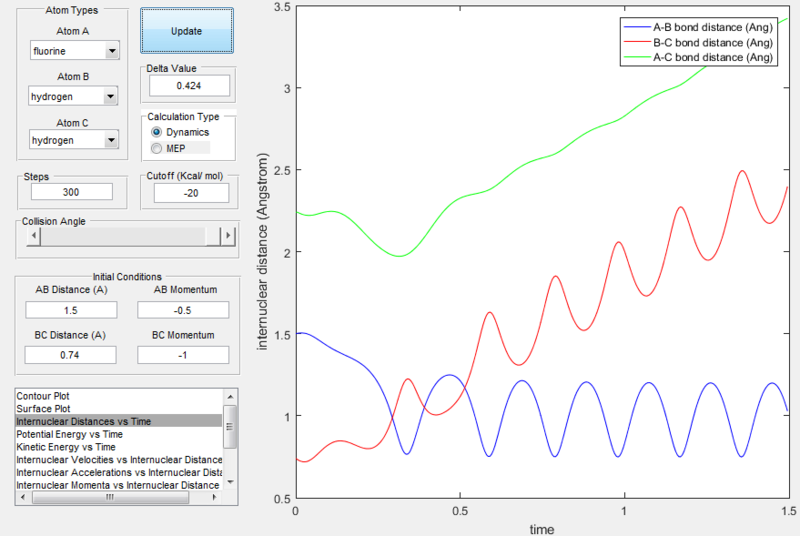Click the plot list scroll down arrow
This screenshot has width=800, height=536.
click(230, 482)
